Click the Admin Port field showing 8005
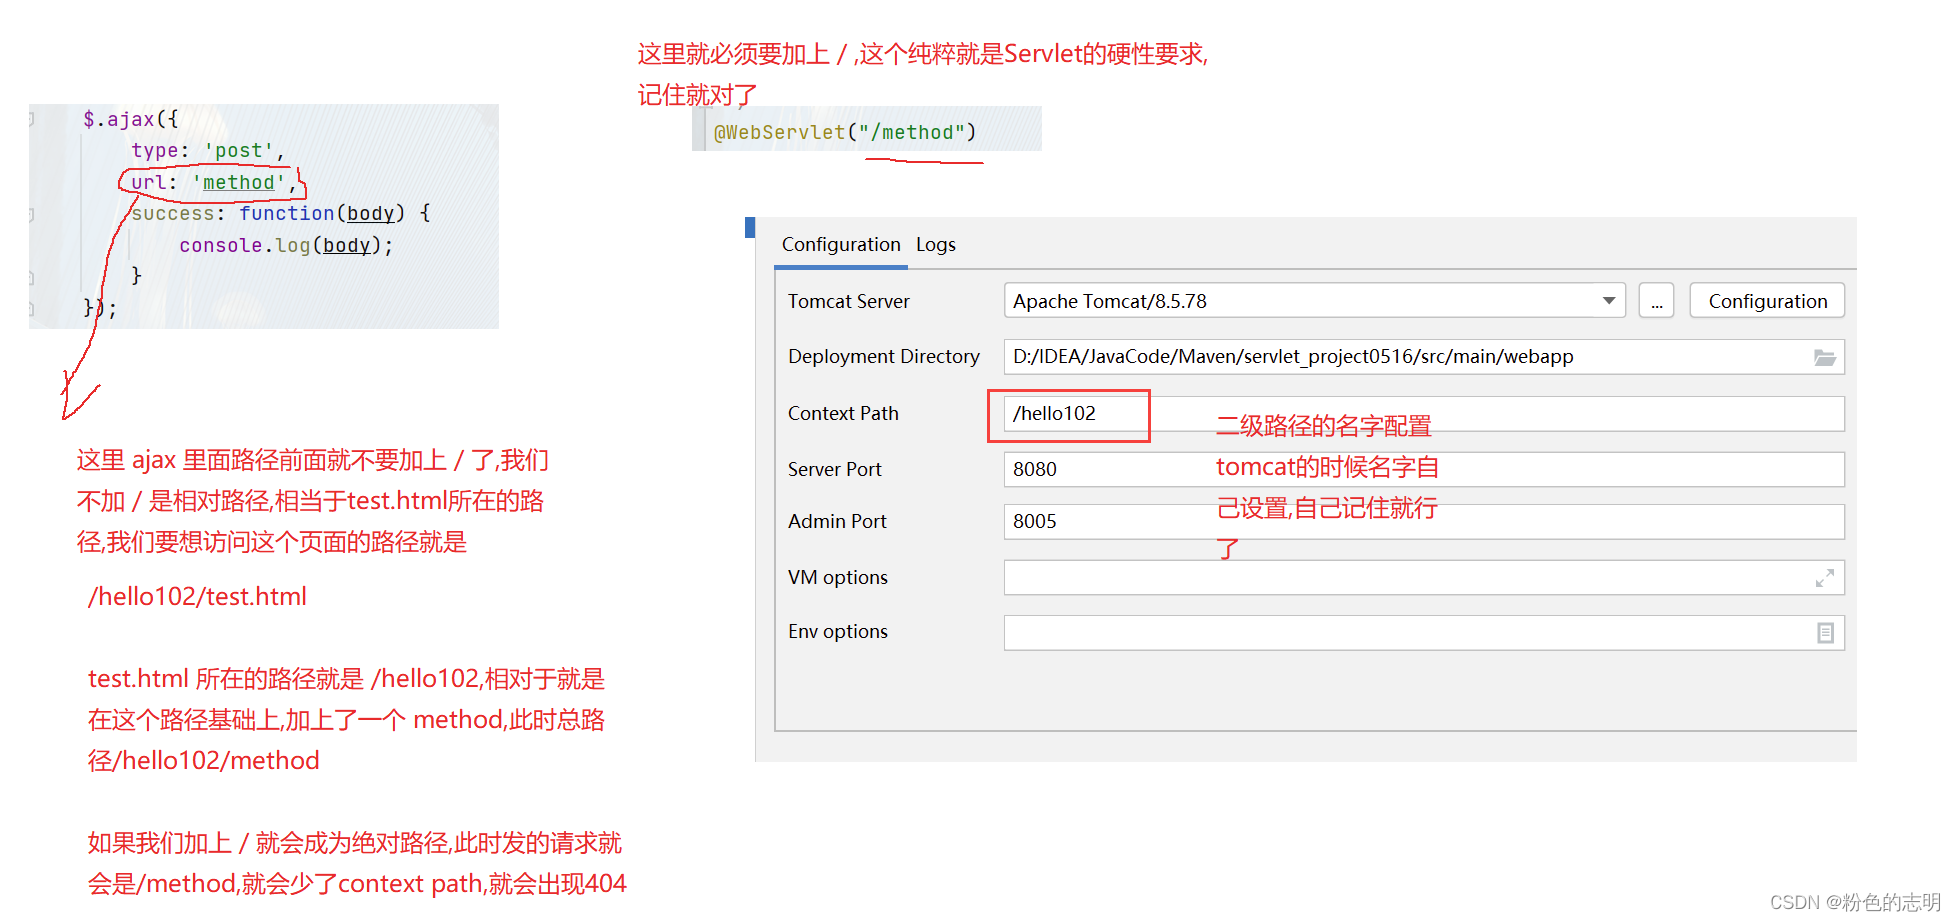 (1424, 522)
